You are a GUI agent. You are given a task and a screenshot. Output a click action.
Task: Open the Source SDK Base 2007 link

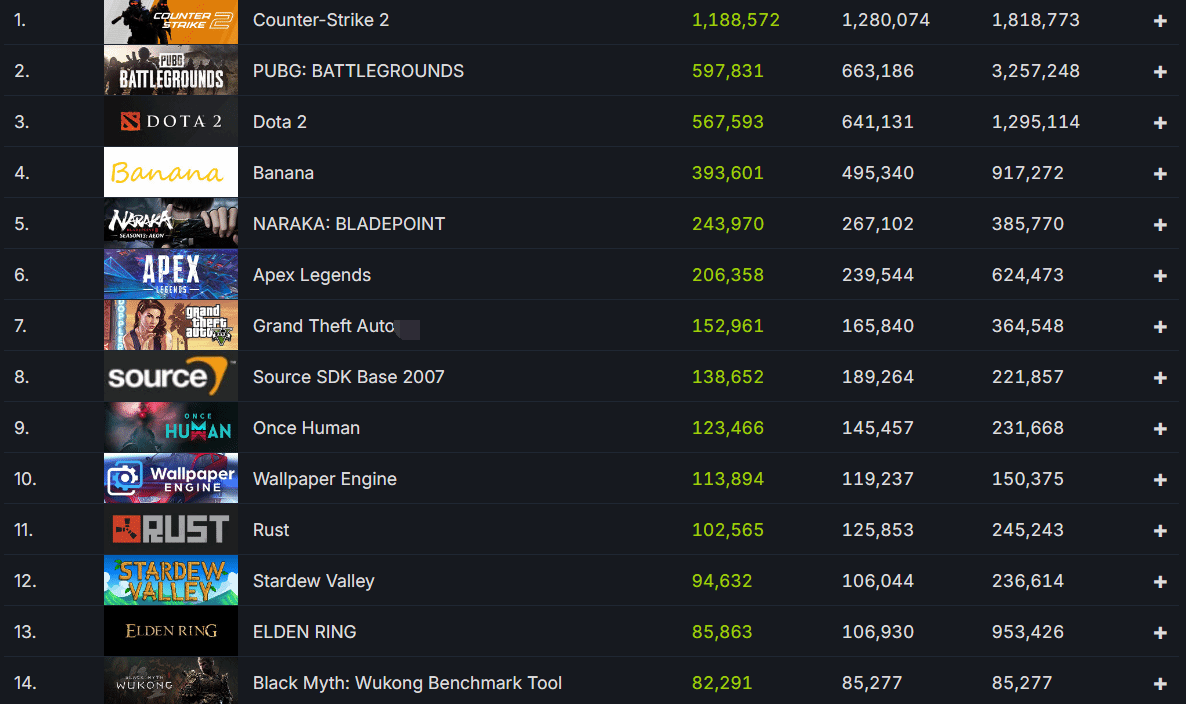[x=349, y=377]
